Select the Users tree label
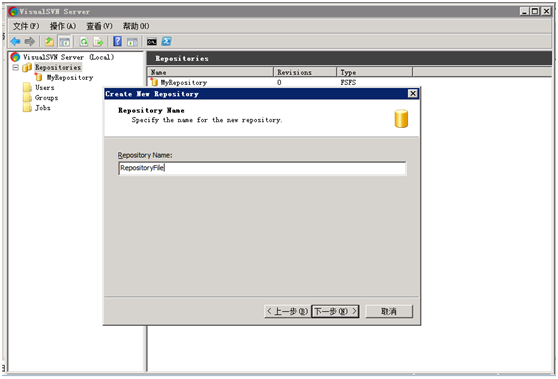 45,88
